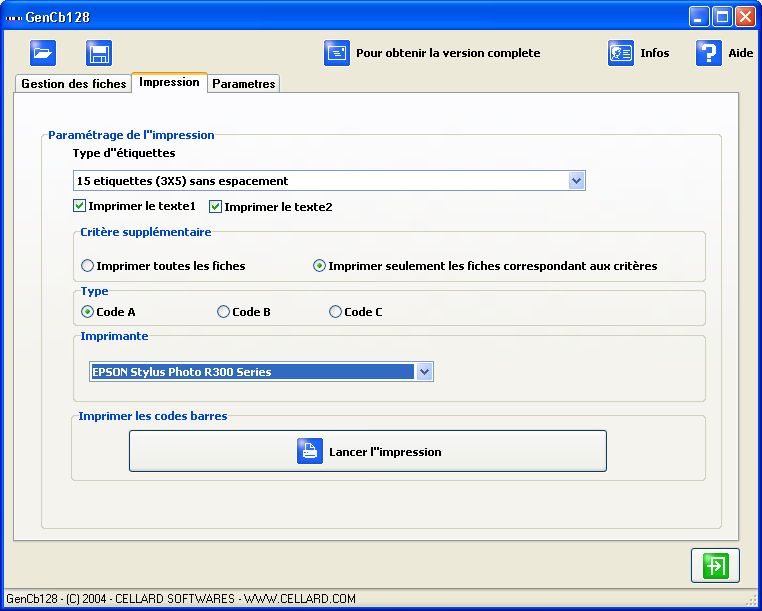
Task: Switch to Gestion des fiches tab
Action: [x=74, y=84]
